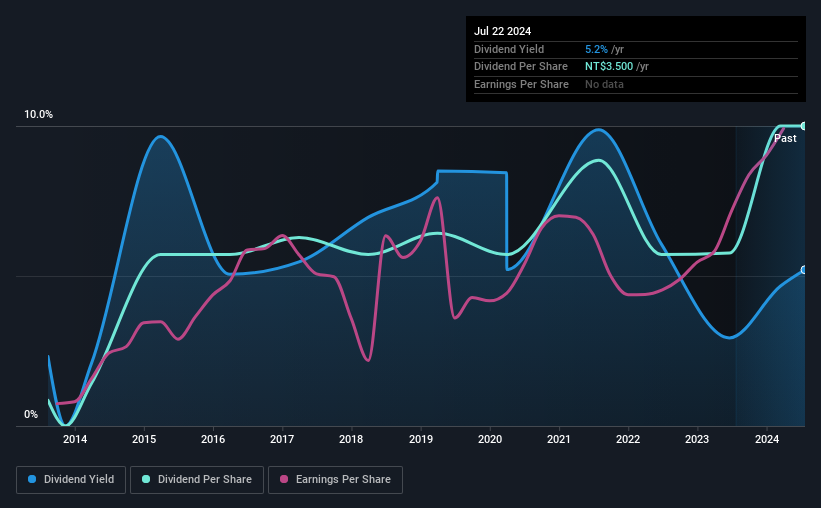Click the 2018 x-axis label
Viewport: 821px width, 508px height.
(x=351, y=439)
